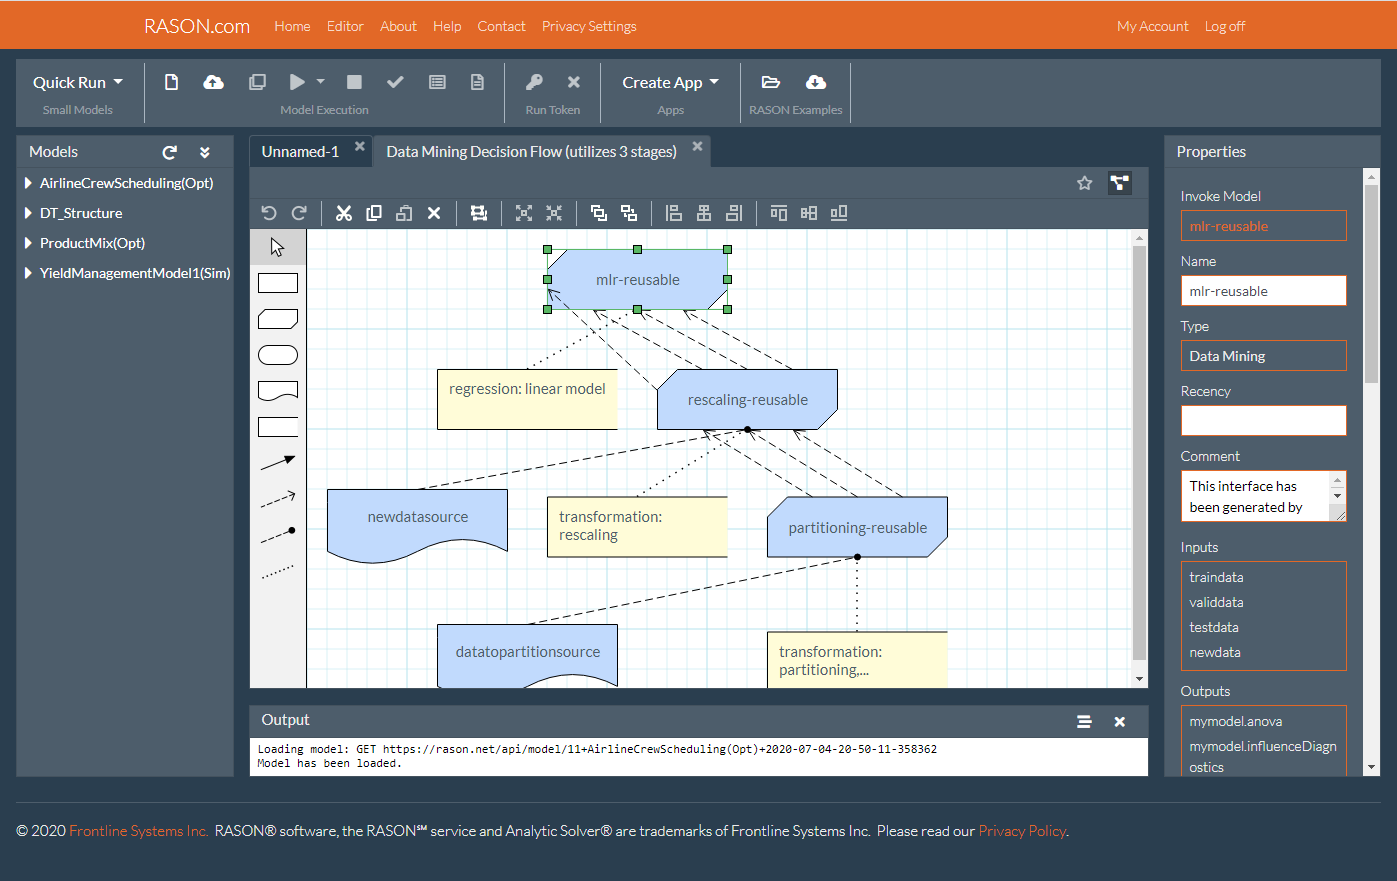This screenshot has width=1397, height=881.
Task: Click the favorite star icon above diagram
Action: 1084,183
